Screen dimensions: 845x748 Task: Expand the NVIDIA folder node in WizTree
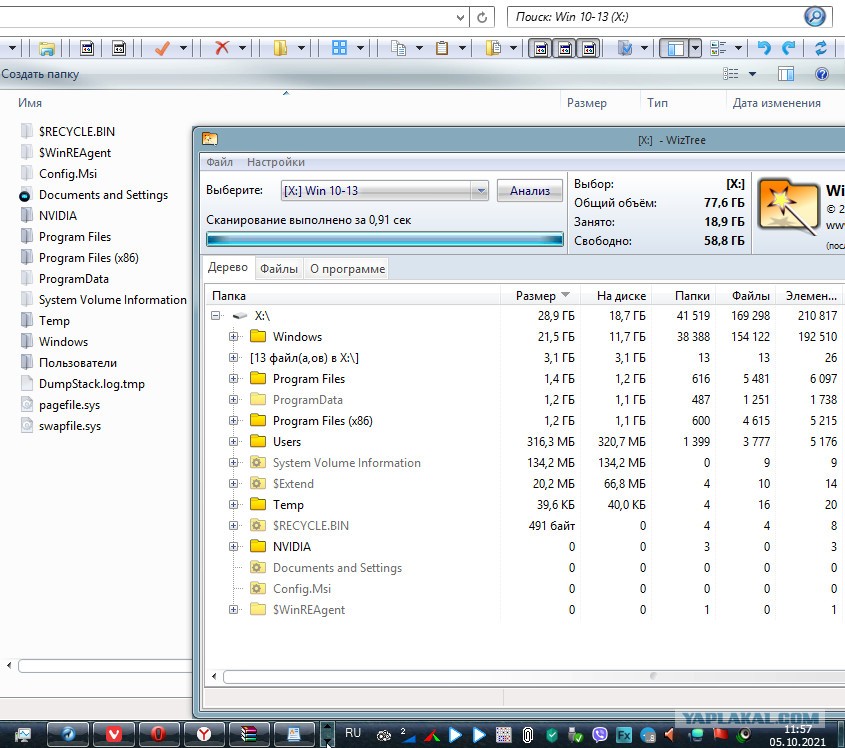233,547
